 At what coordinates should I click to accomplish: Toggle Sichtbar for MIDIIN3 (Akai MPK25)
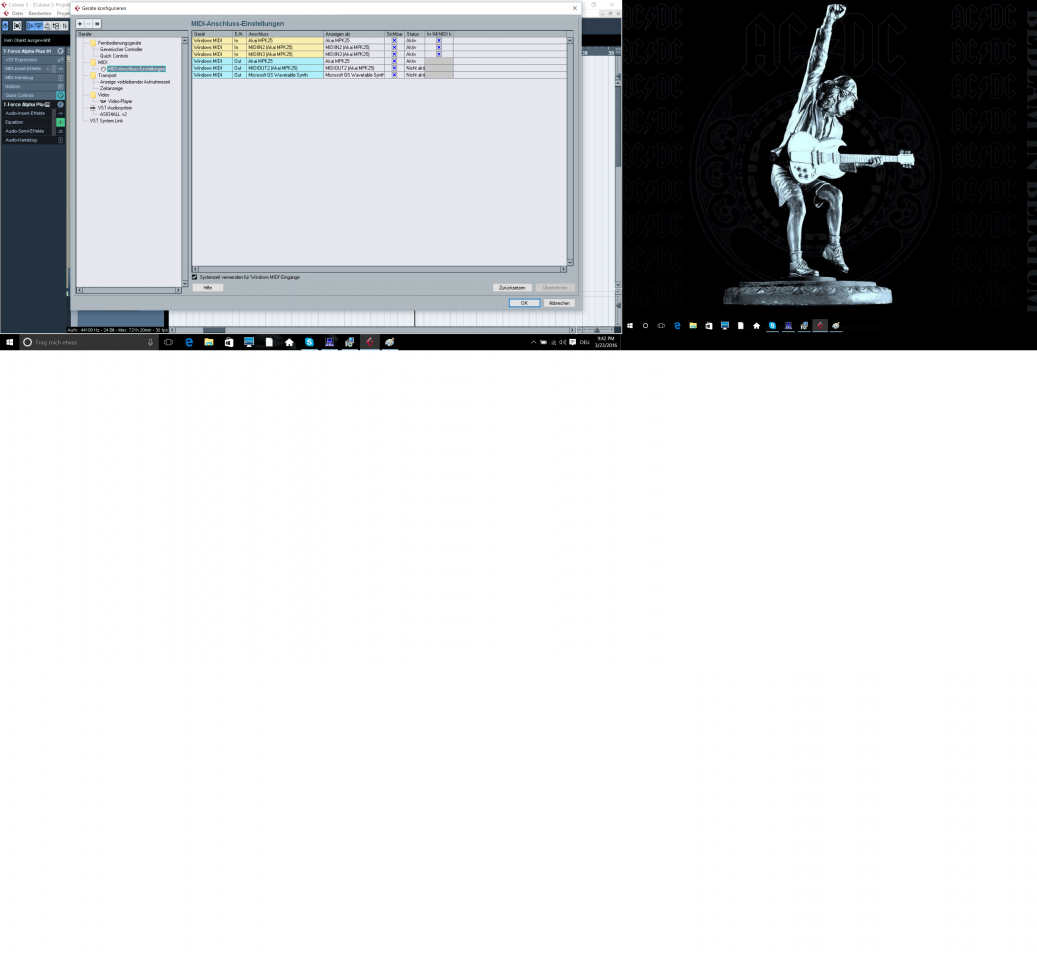click(395, 54)
